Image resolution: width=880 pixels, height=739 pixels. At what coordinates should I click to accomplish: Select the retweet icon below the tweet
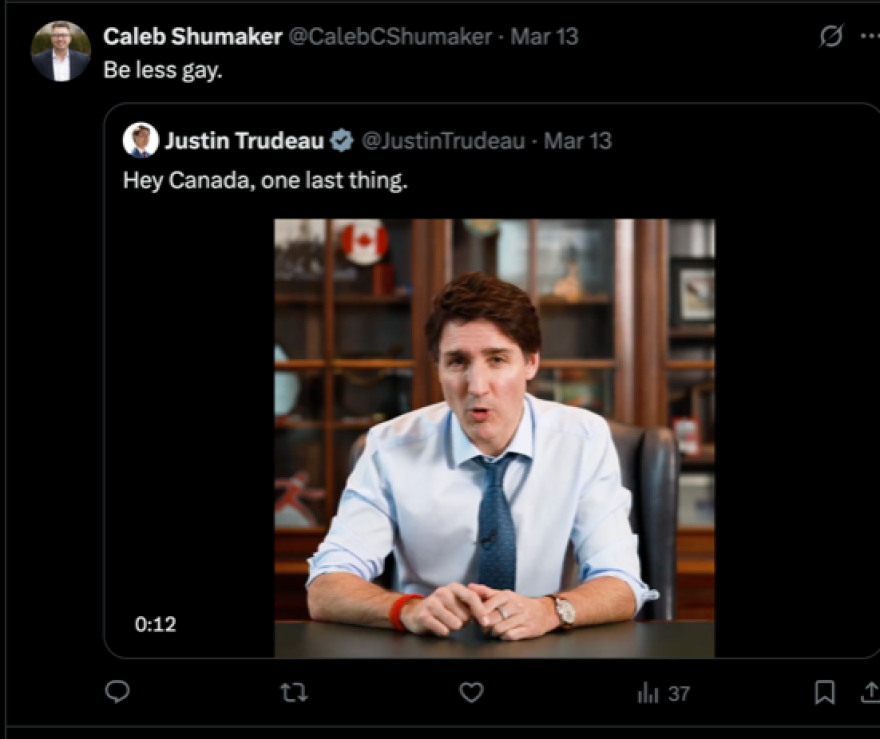[295, 691]
